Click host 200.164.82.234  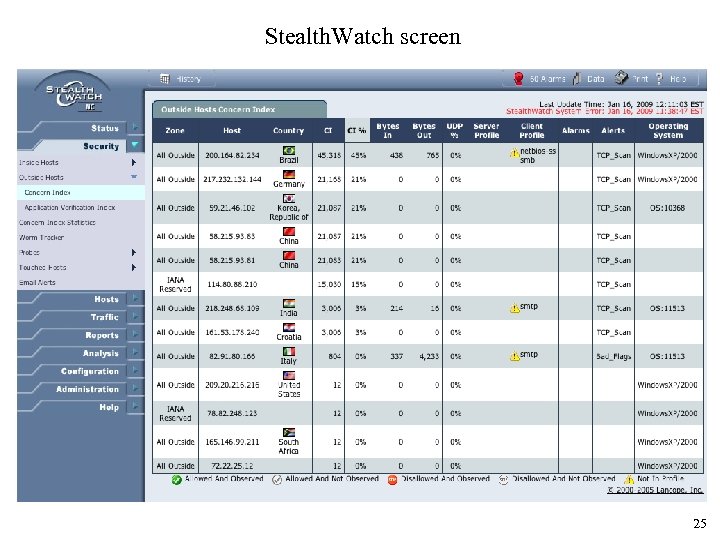pyautogui.click(x=233, y=155)
